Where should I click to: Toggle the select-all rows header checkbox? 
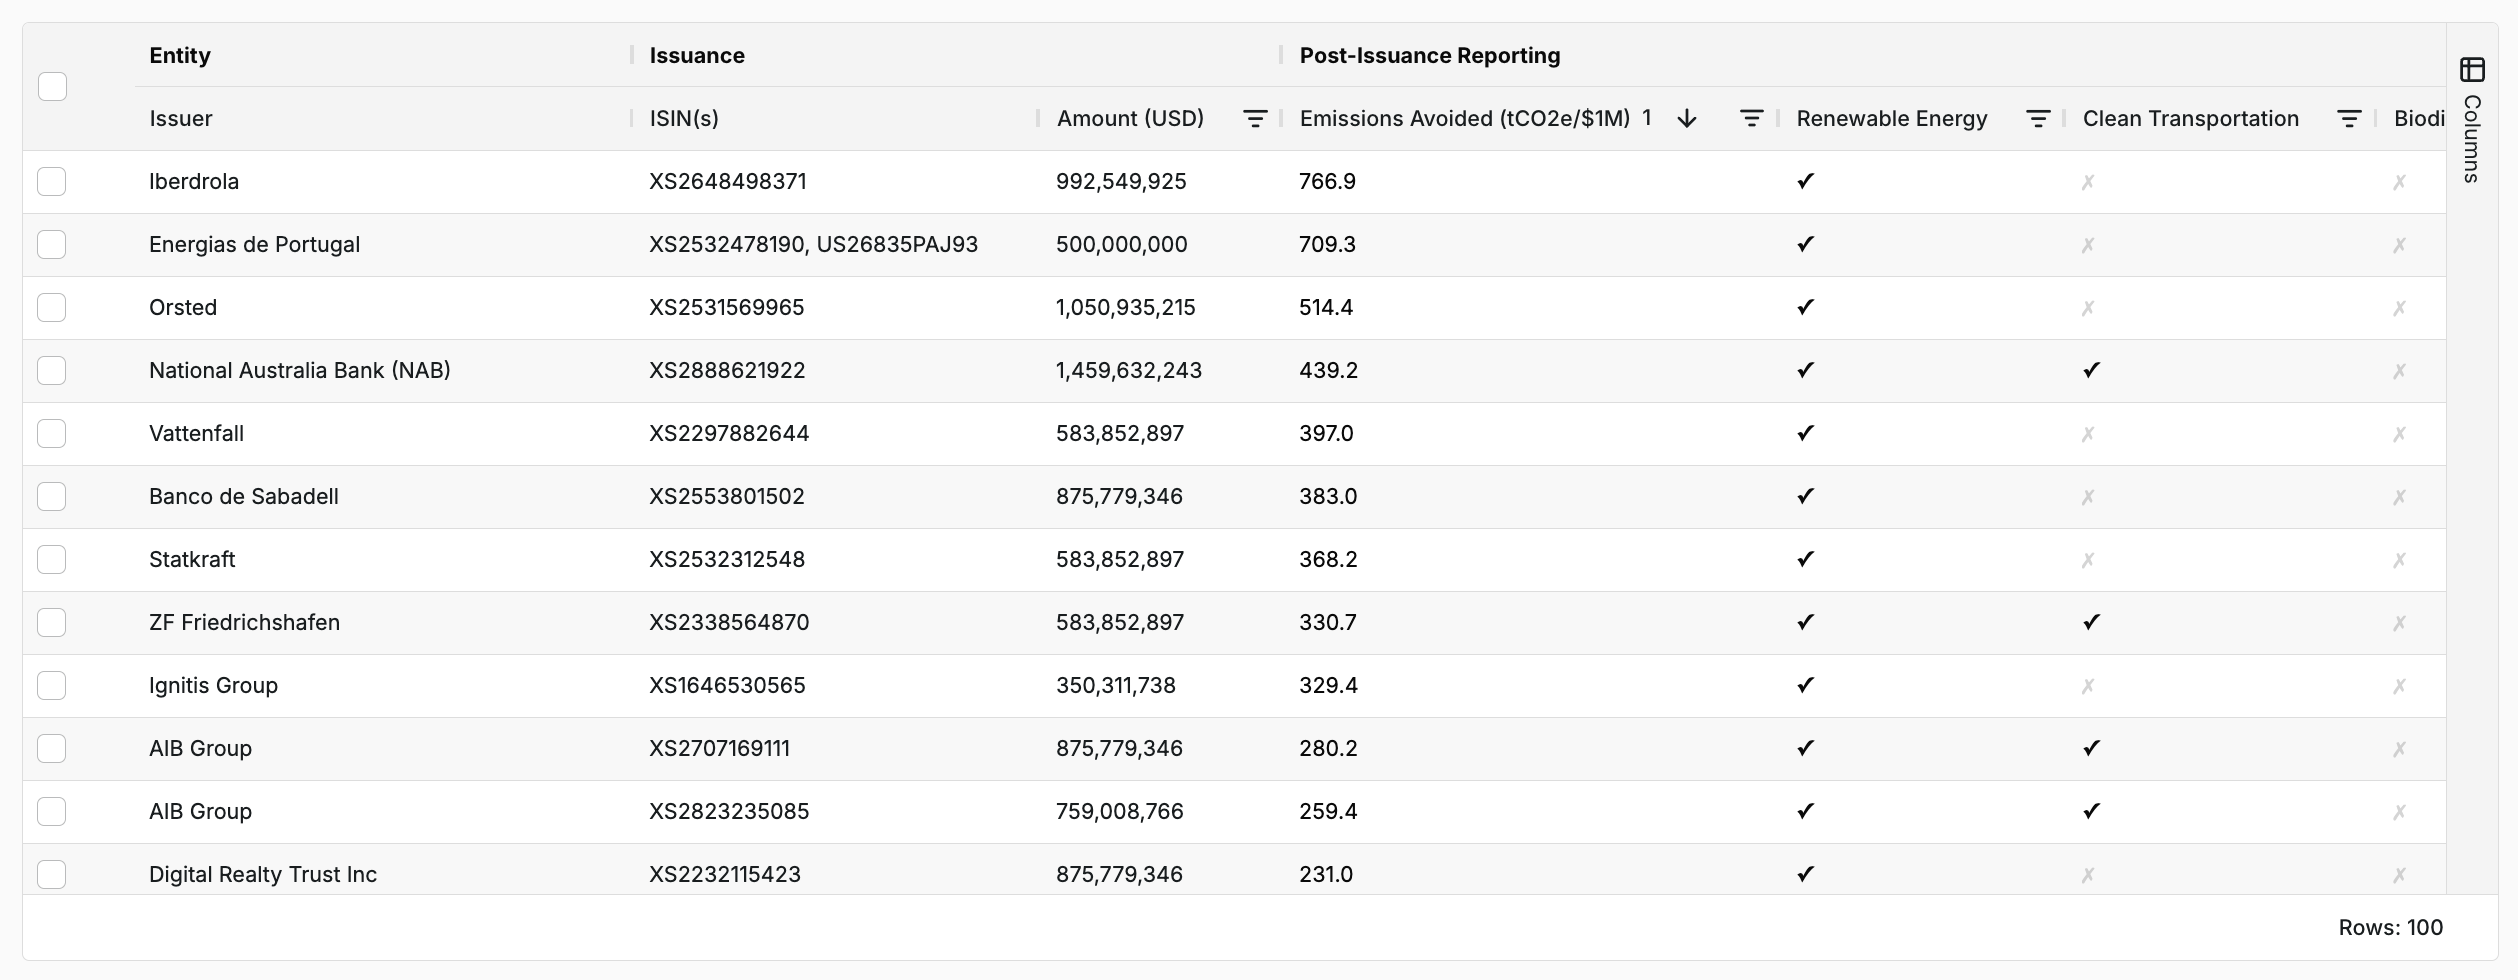pyautogui.click(x=52, y=87)
